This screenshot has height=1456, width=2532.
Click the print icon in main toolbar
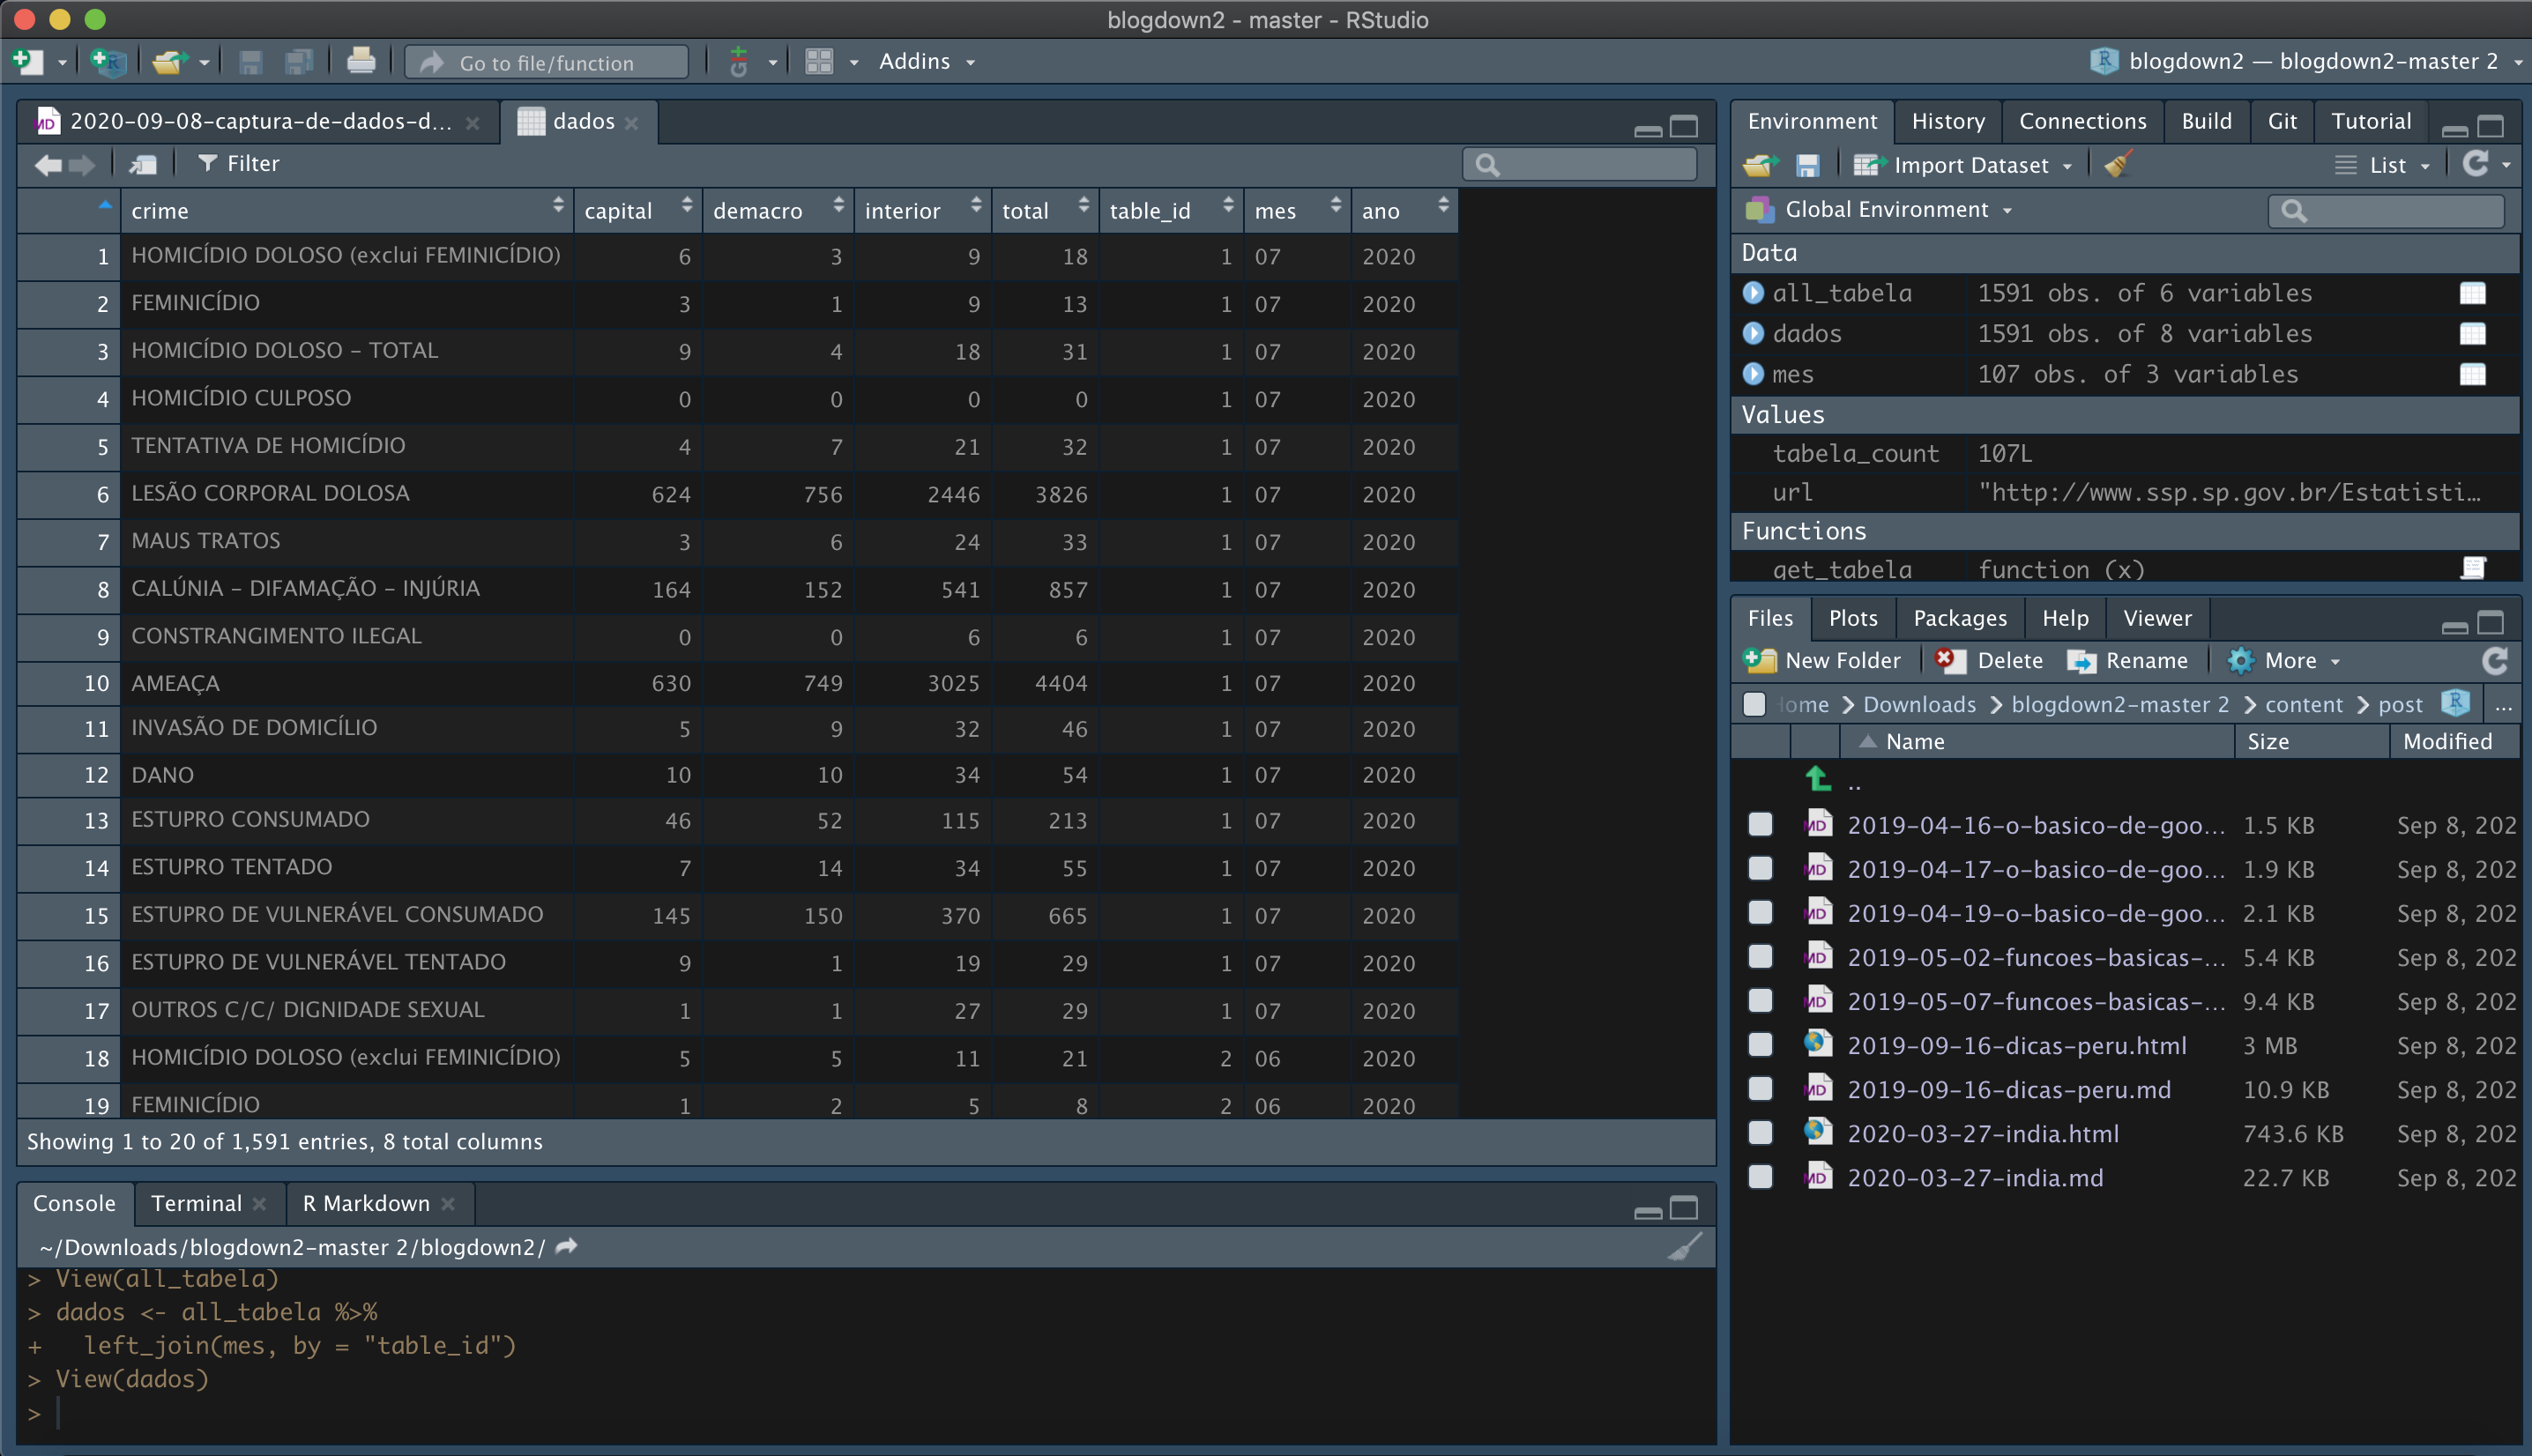tap(360, 62)
